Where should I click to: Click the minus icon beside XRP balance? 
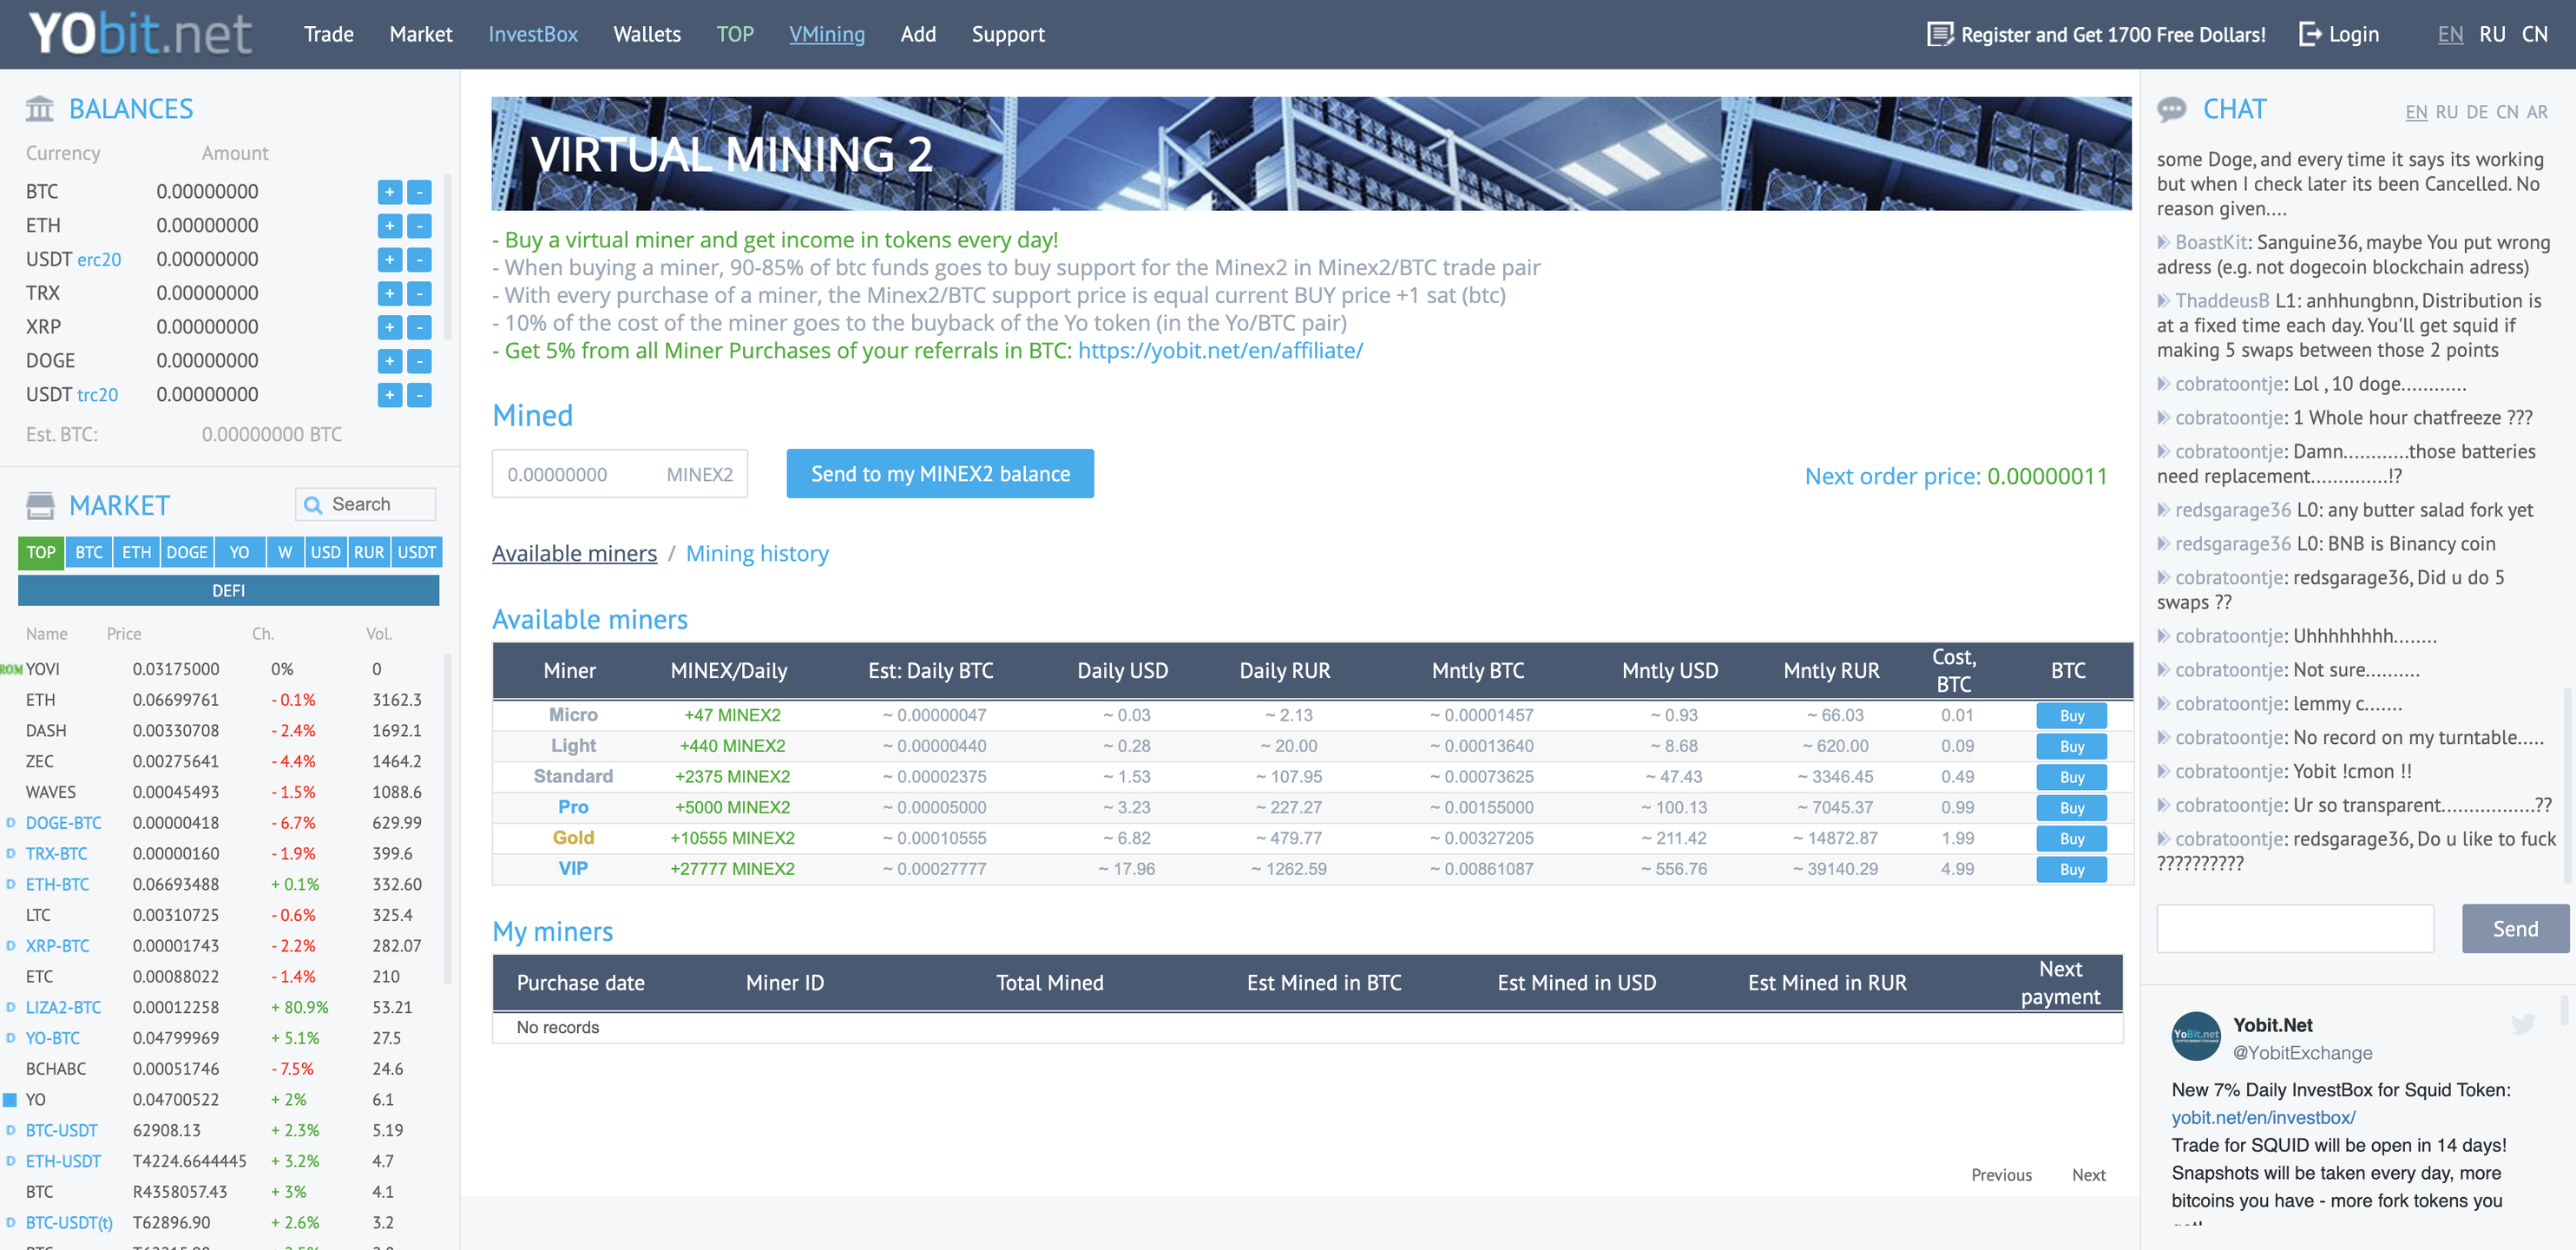coord(420,327)
